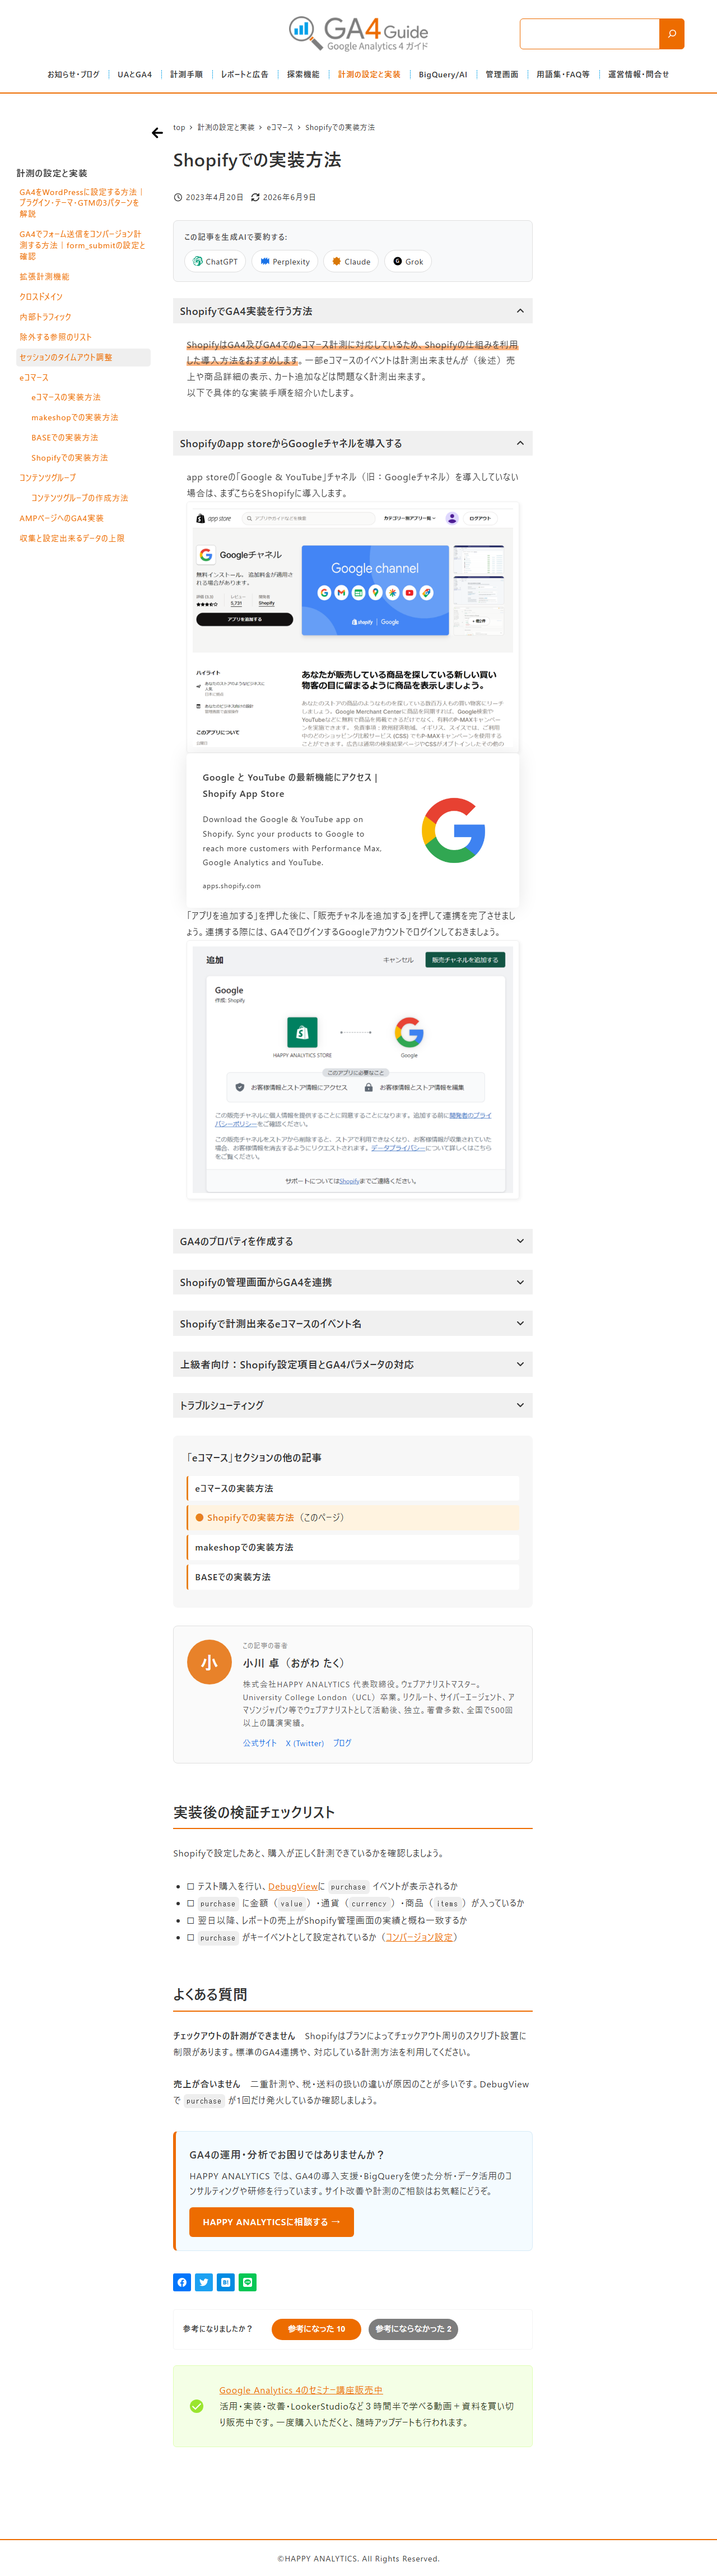The image size is (717, 2576).
Task: Click the 参考にならなかった 2 feedback button
Action: coord(413,2328)
